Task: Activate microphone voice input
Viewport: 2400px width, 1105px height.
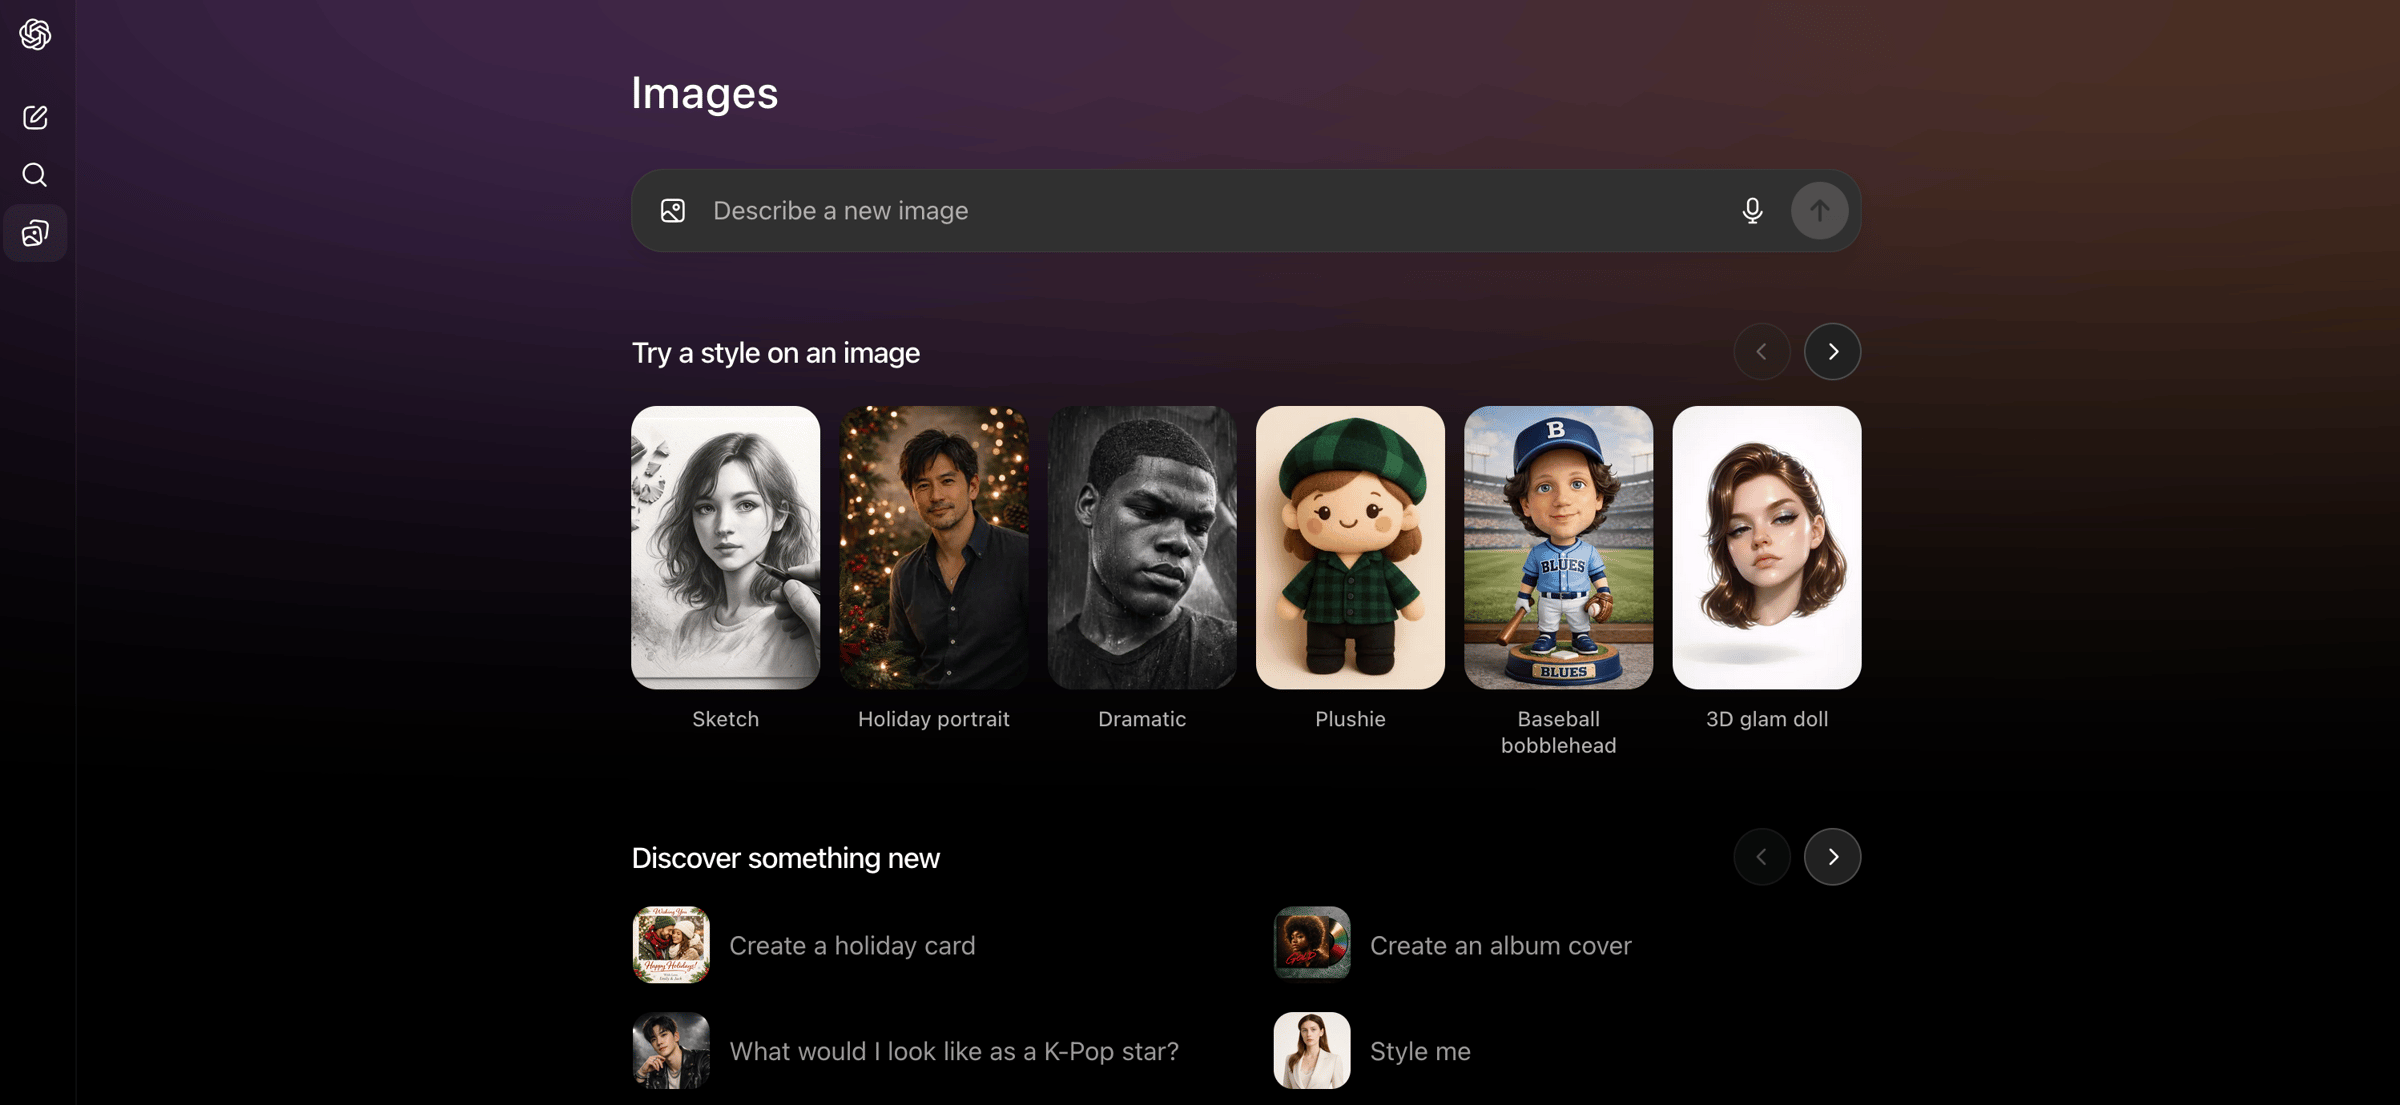Action: (x=1752, y=211)
